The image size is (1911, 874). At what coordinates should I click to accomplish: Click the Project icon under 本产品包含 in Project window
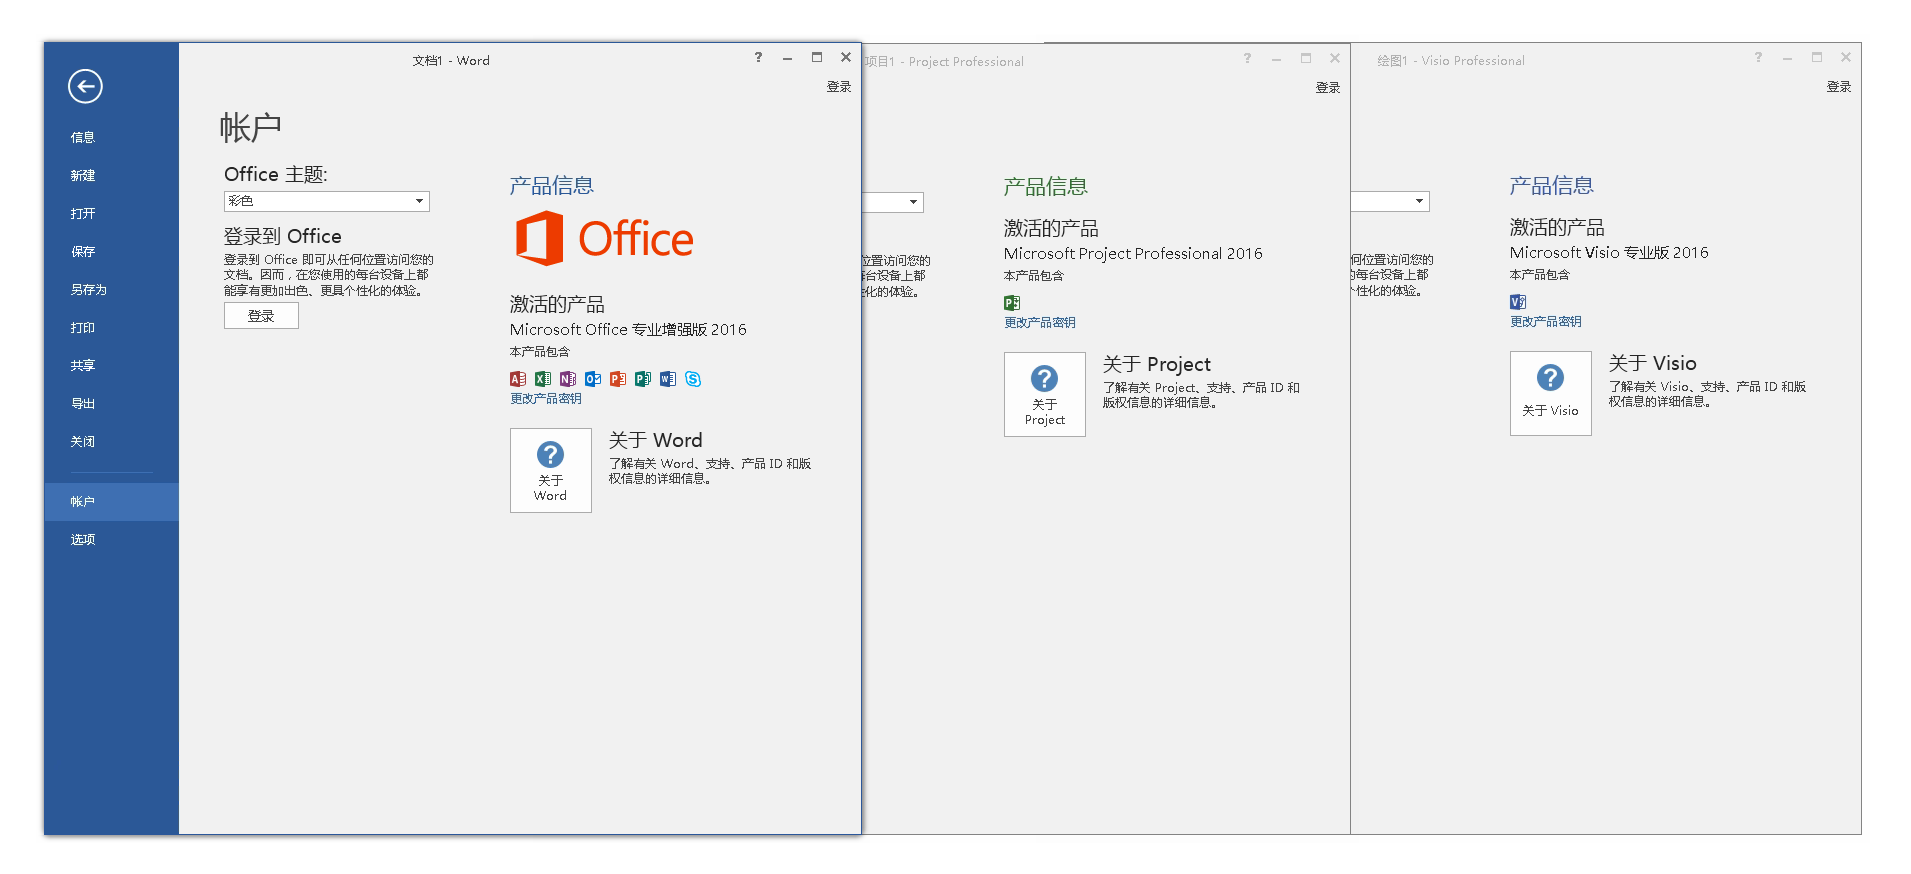coord(1012,303)
